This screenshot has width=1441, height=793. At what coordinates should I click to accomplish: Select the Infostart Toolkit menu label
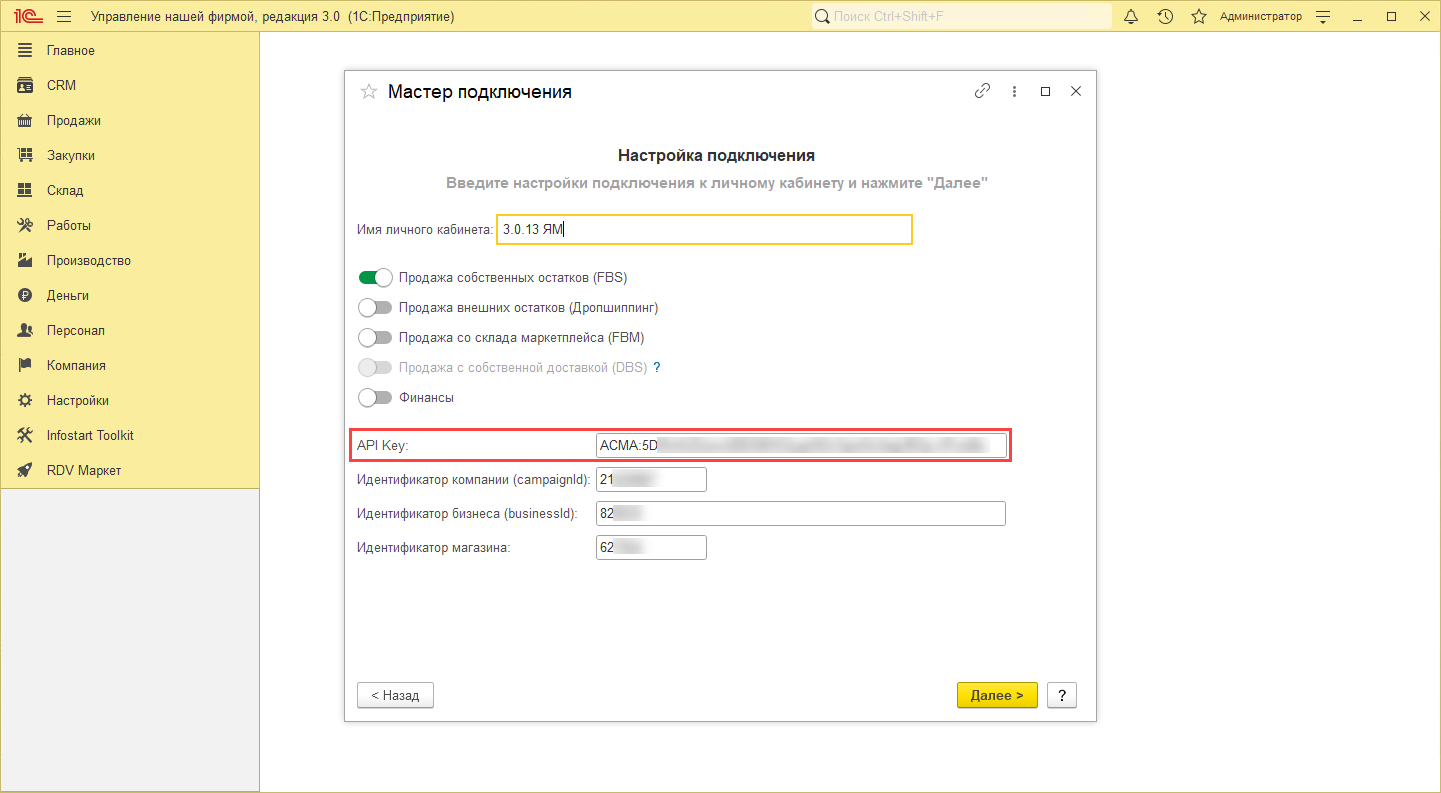90,435
